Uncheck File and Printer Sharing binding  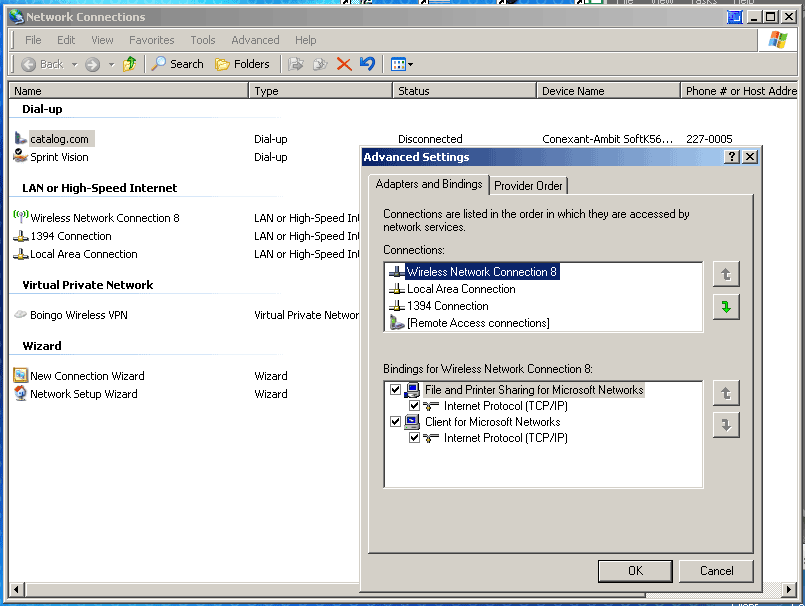396,390
